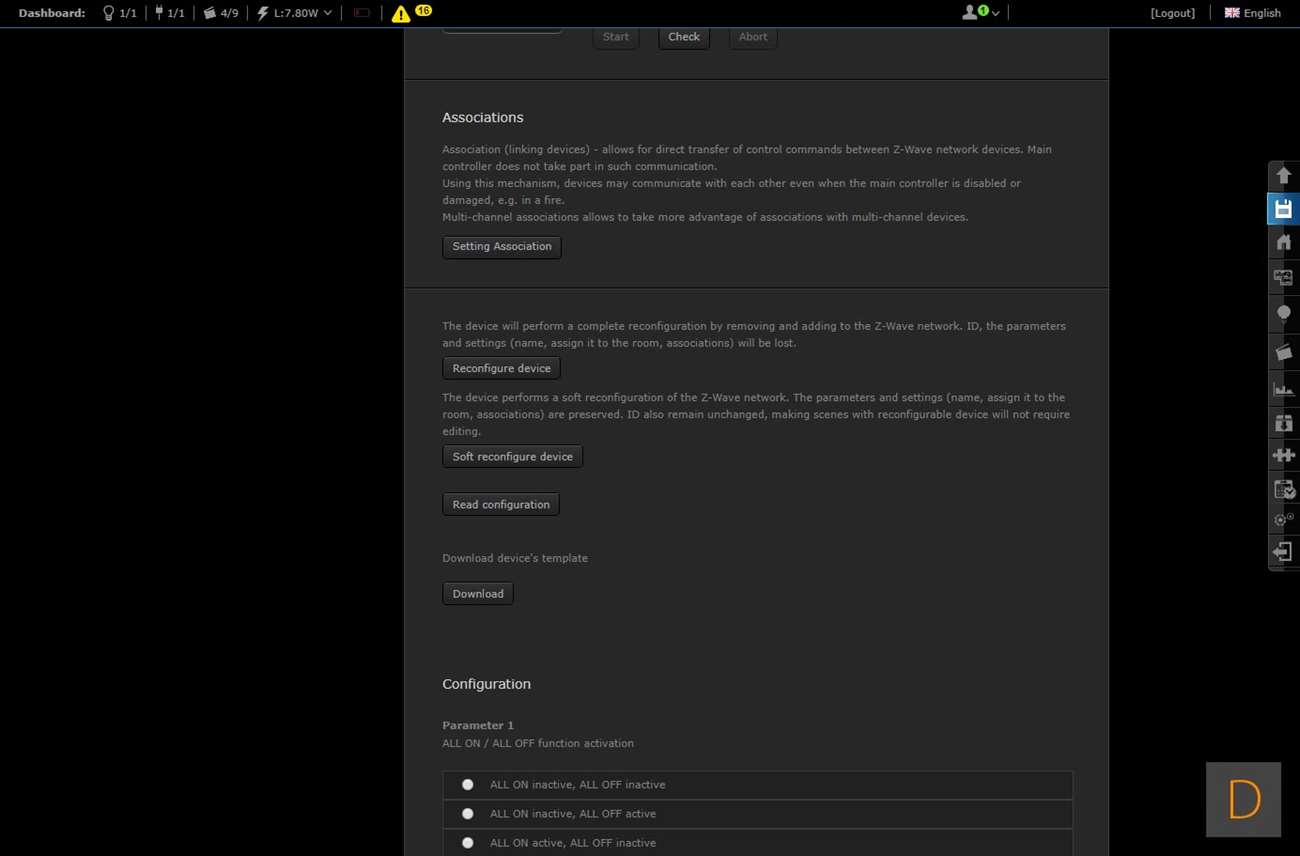The height and width of the screenshot is (856, 1300).
Task: Click the Setting Association button
Action: 501,247
